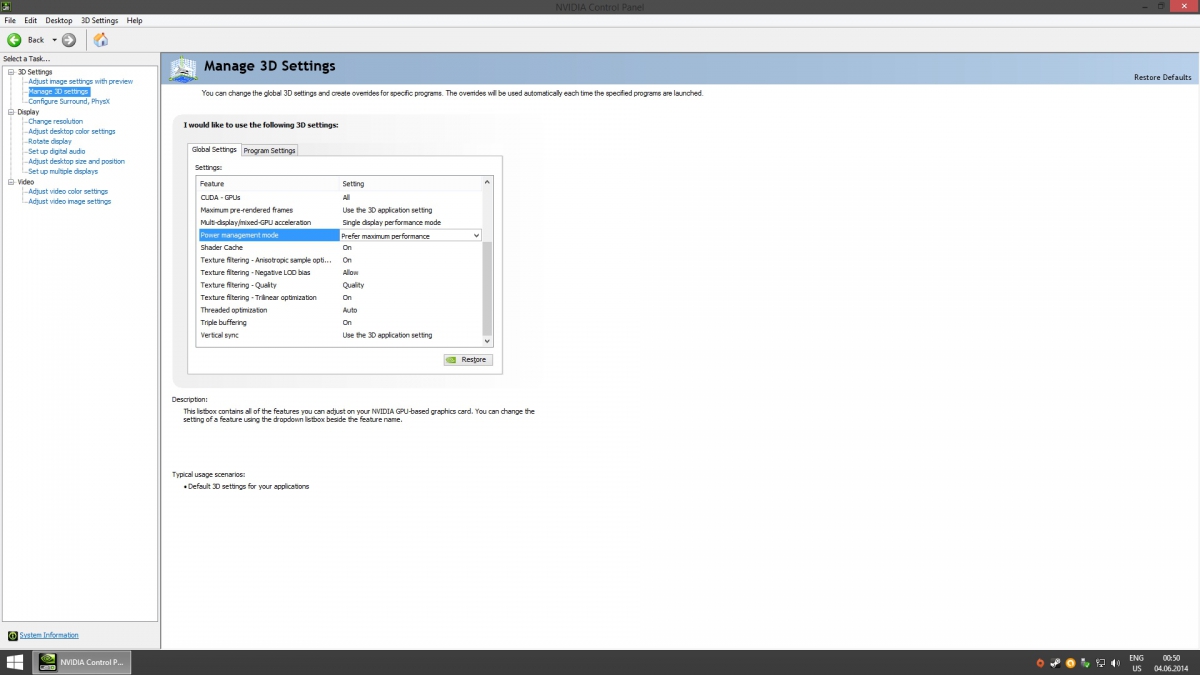The width and height of the screenshot is (1200, 675).
Task: Open the taskbar clock showing 00:50
Action: pyautogui.click(x=1170, y=663)
